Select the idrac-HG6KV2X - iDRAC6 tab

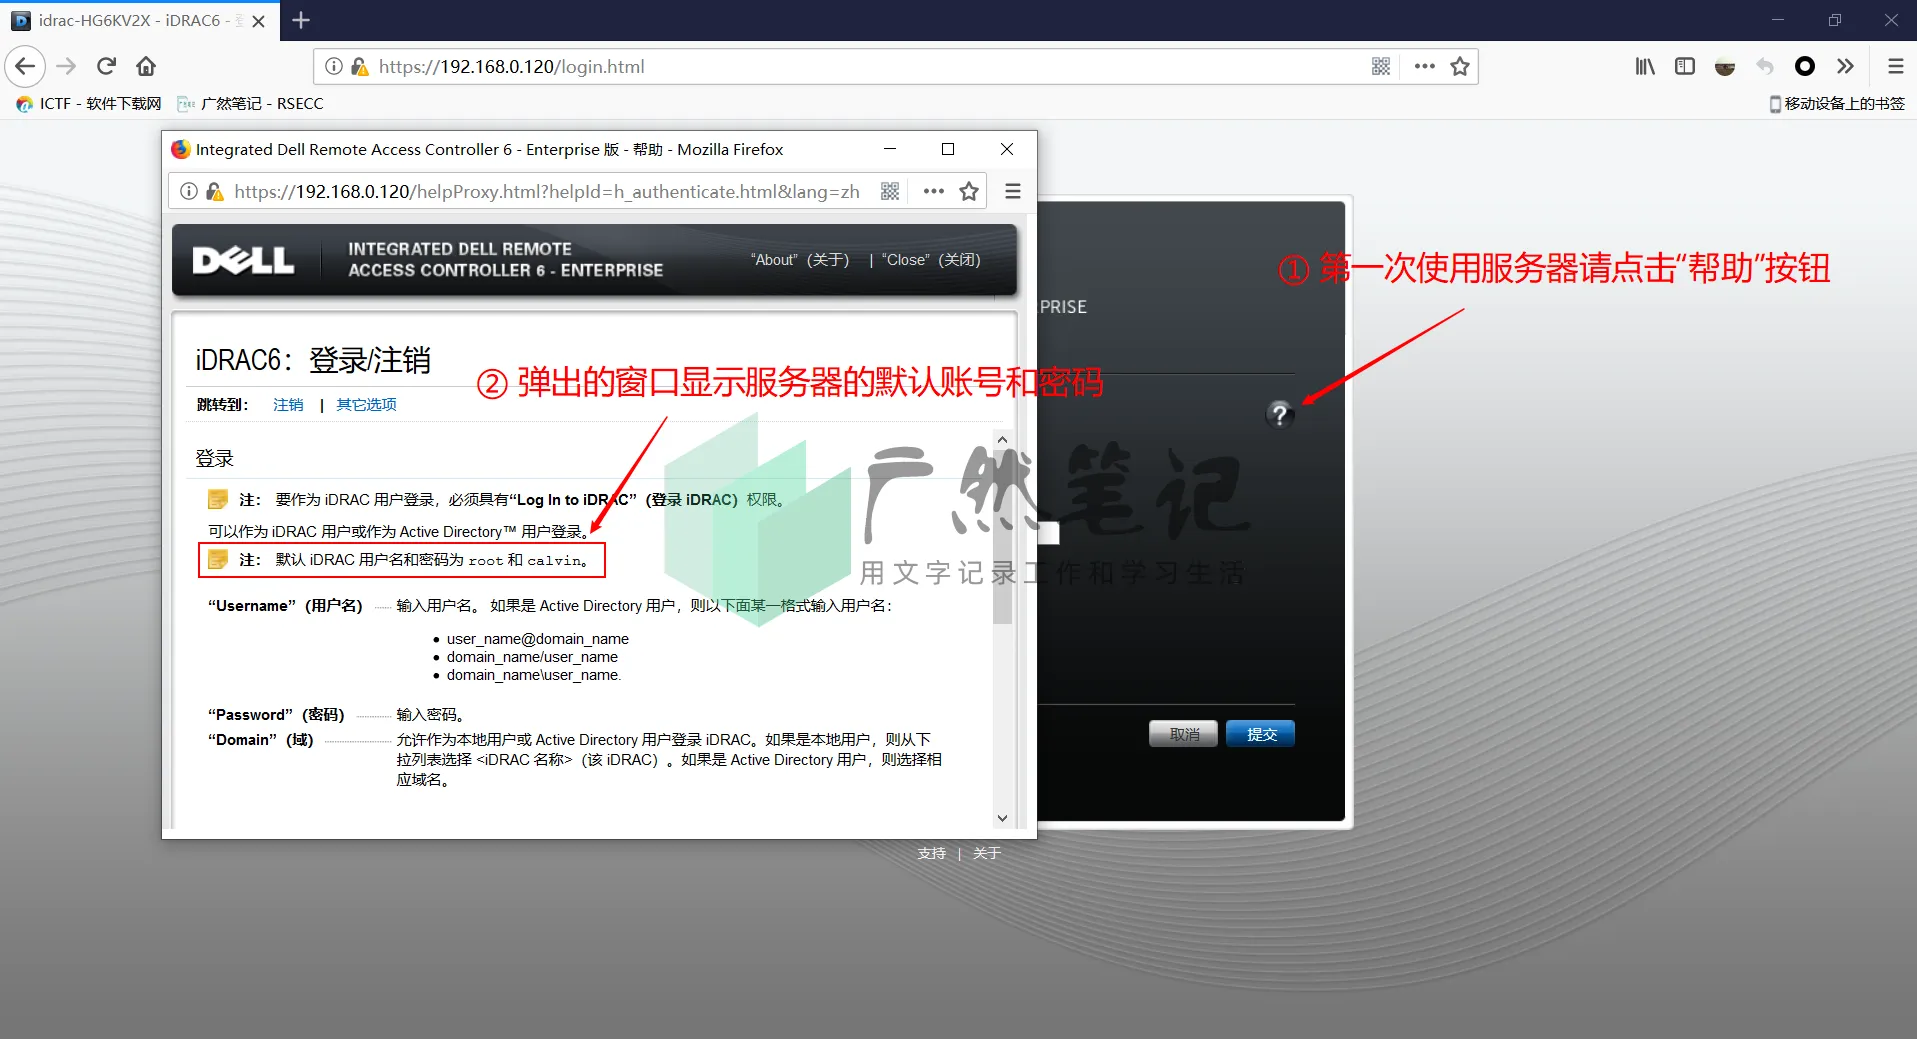pyautogui.click(x=140, y=21)
